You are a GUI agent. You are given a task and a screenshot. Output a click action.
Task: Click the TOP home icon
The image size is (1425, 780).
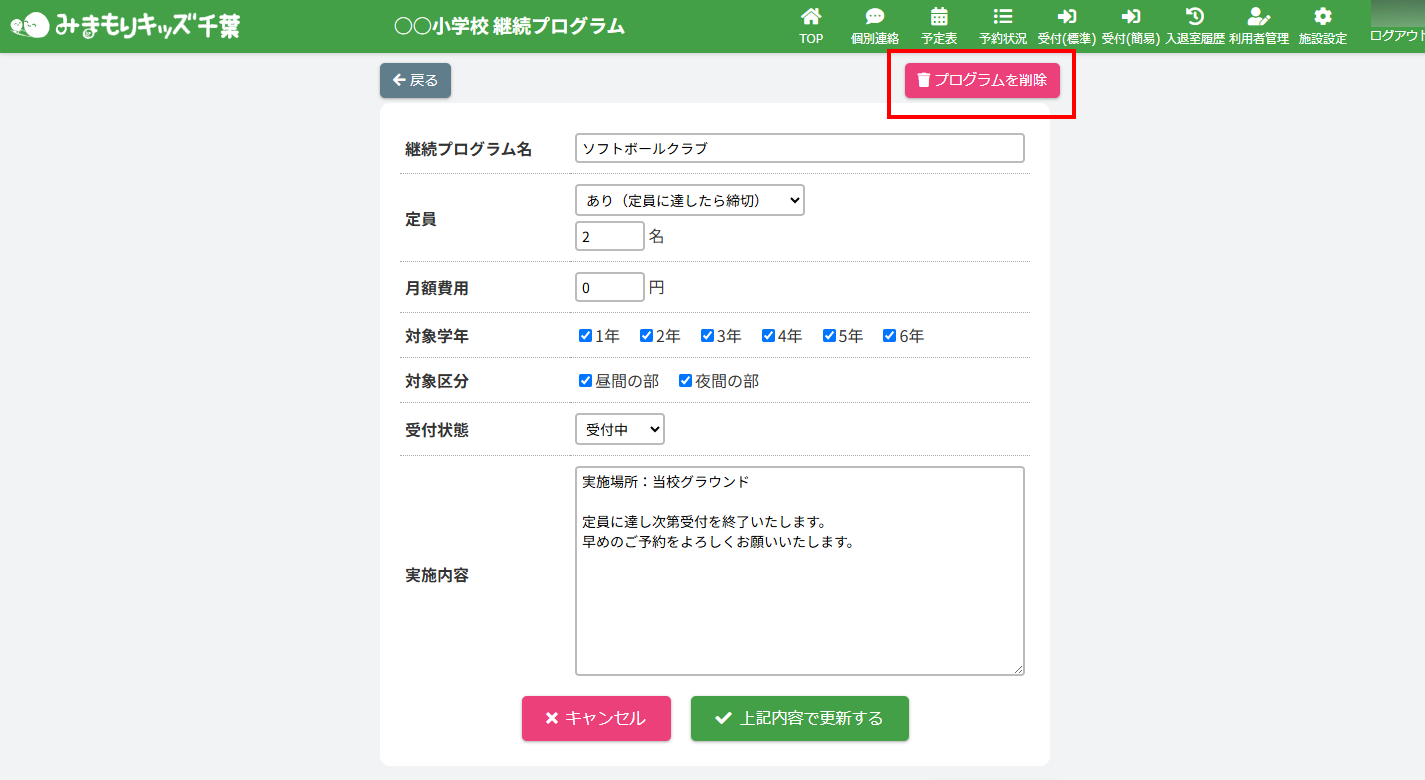click(811, 17)
